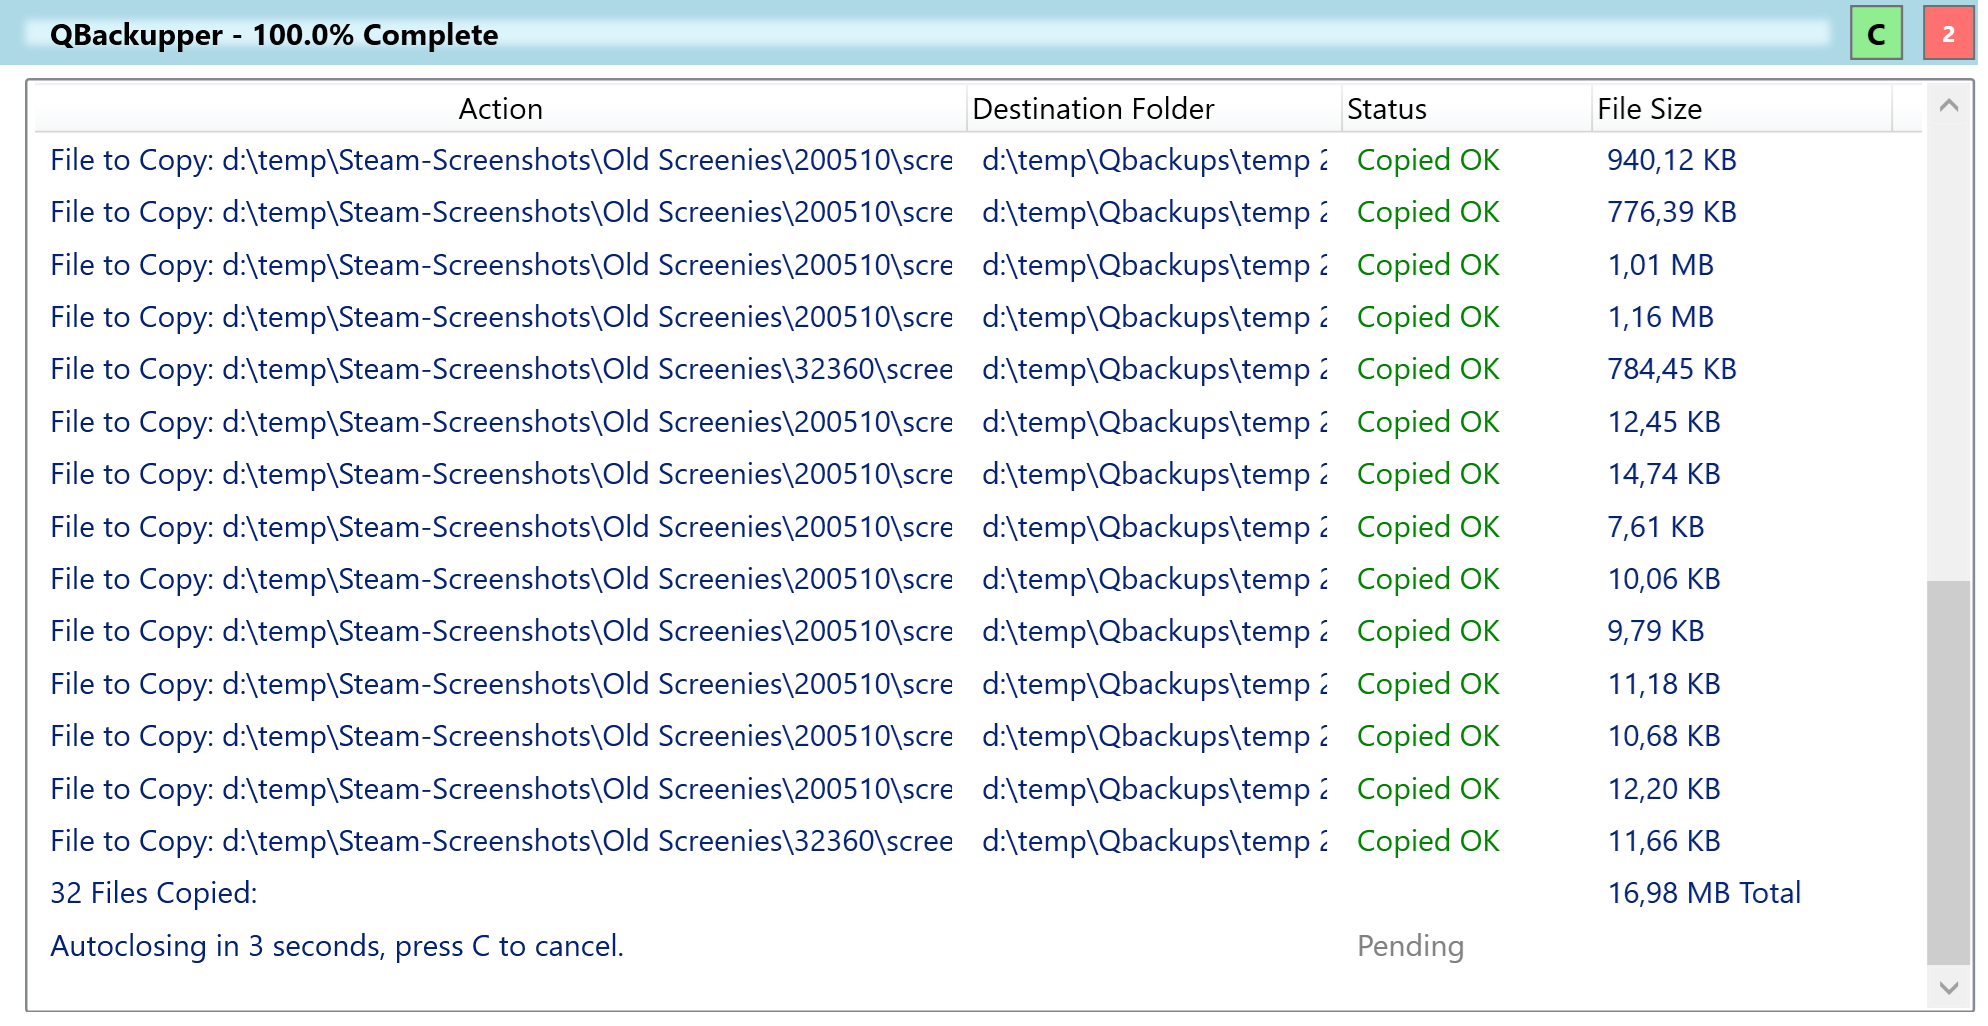
Task: Sort by the Destination Folder column header
Action: 1155,109
